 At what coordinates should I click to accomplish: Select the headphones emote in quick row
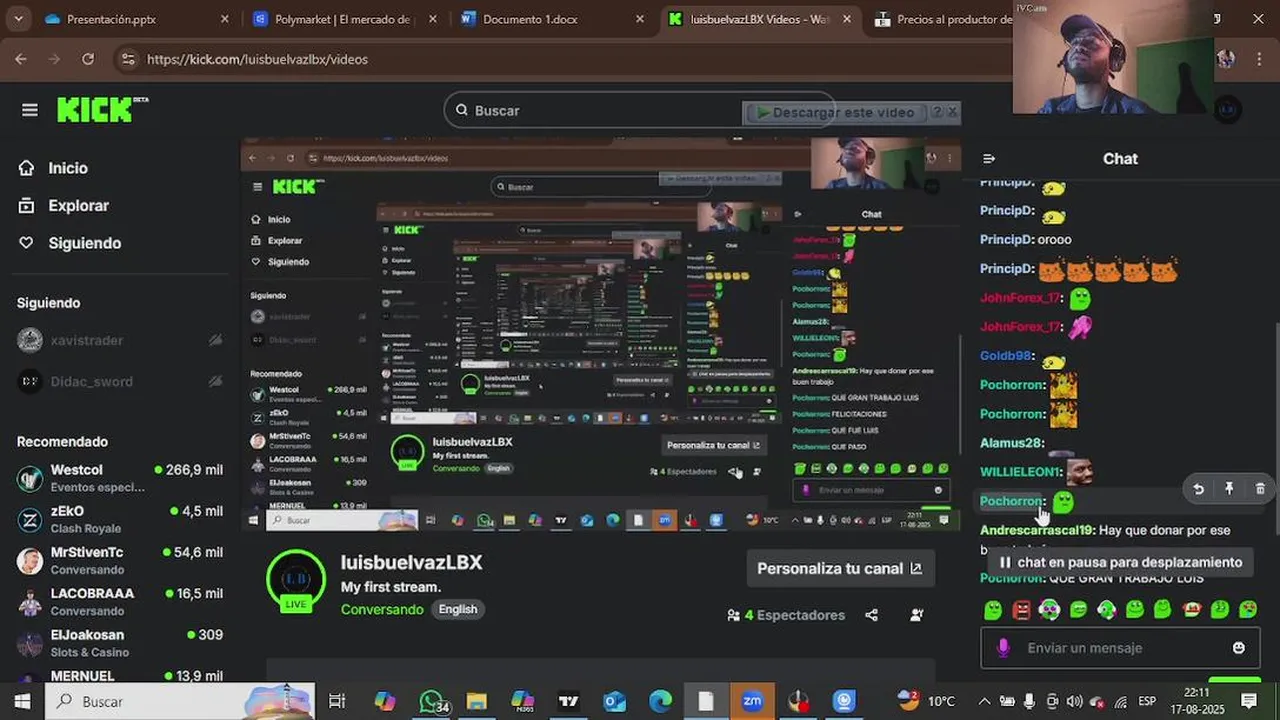tap(1049, 609)
